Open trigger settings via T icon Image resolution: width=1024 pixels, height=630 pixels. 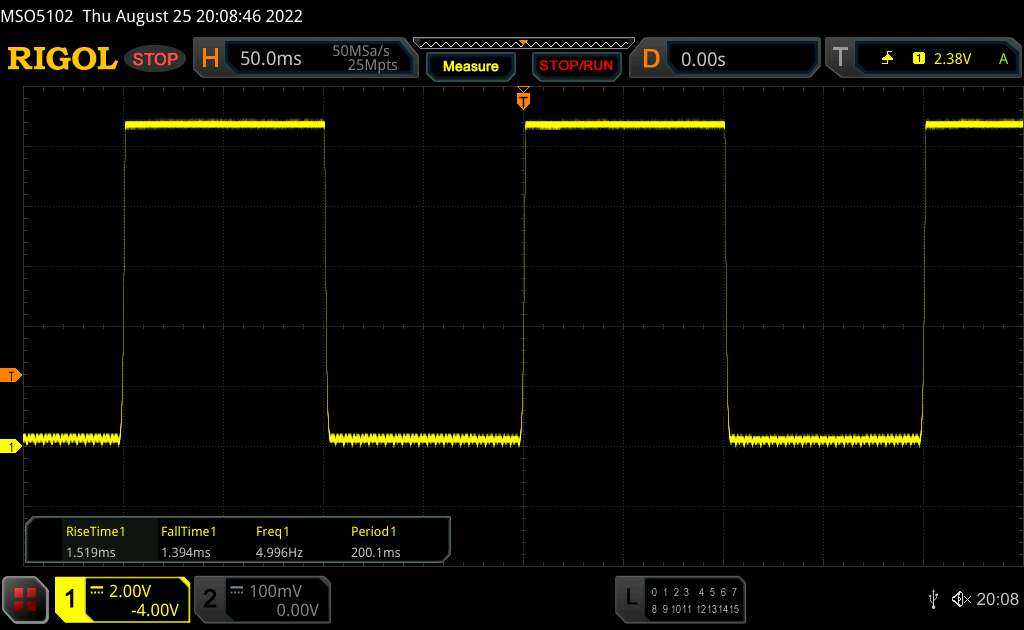(839, 59)
